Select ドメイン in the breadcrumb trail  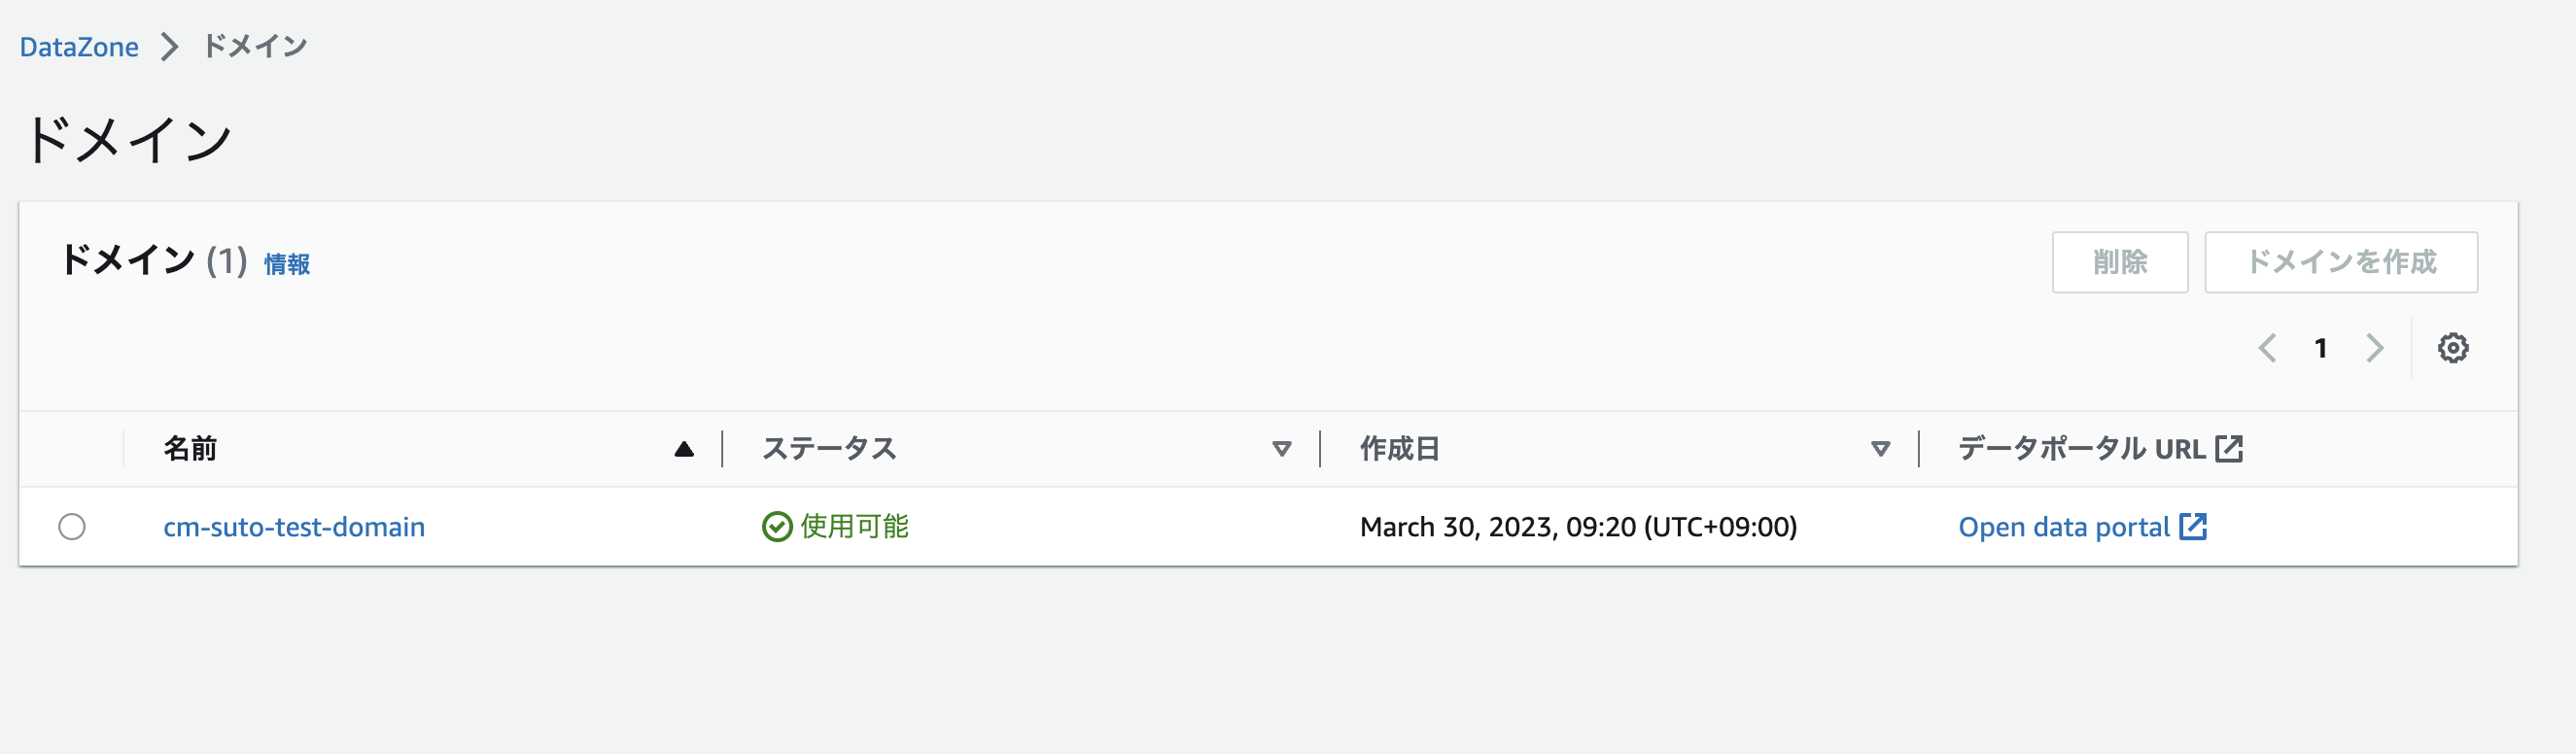(x=253, y=46)
